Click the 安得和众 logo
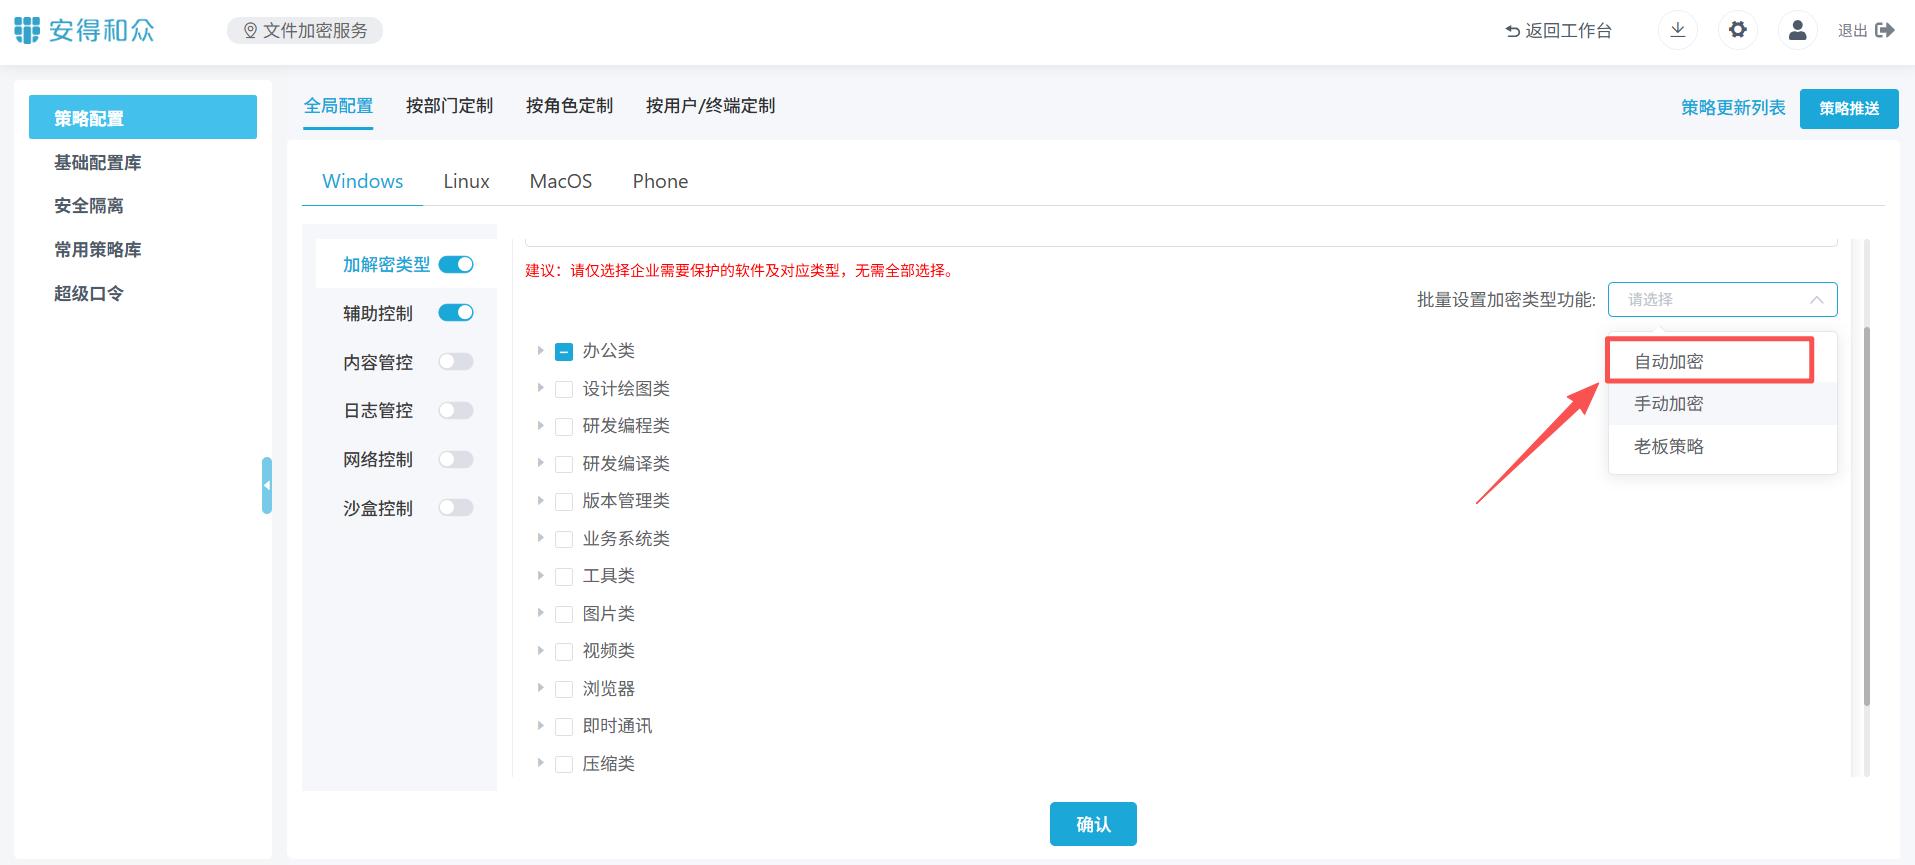The image size is (1915, 865). pos(85,30)
